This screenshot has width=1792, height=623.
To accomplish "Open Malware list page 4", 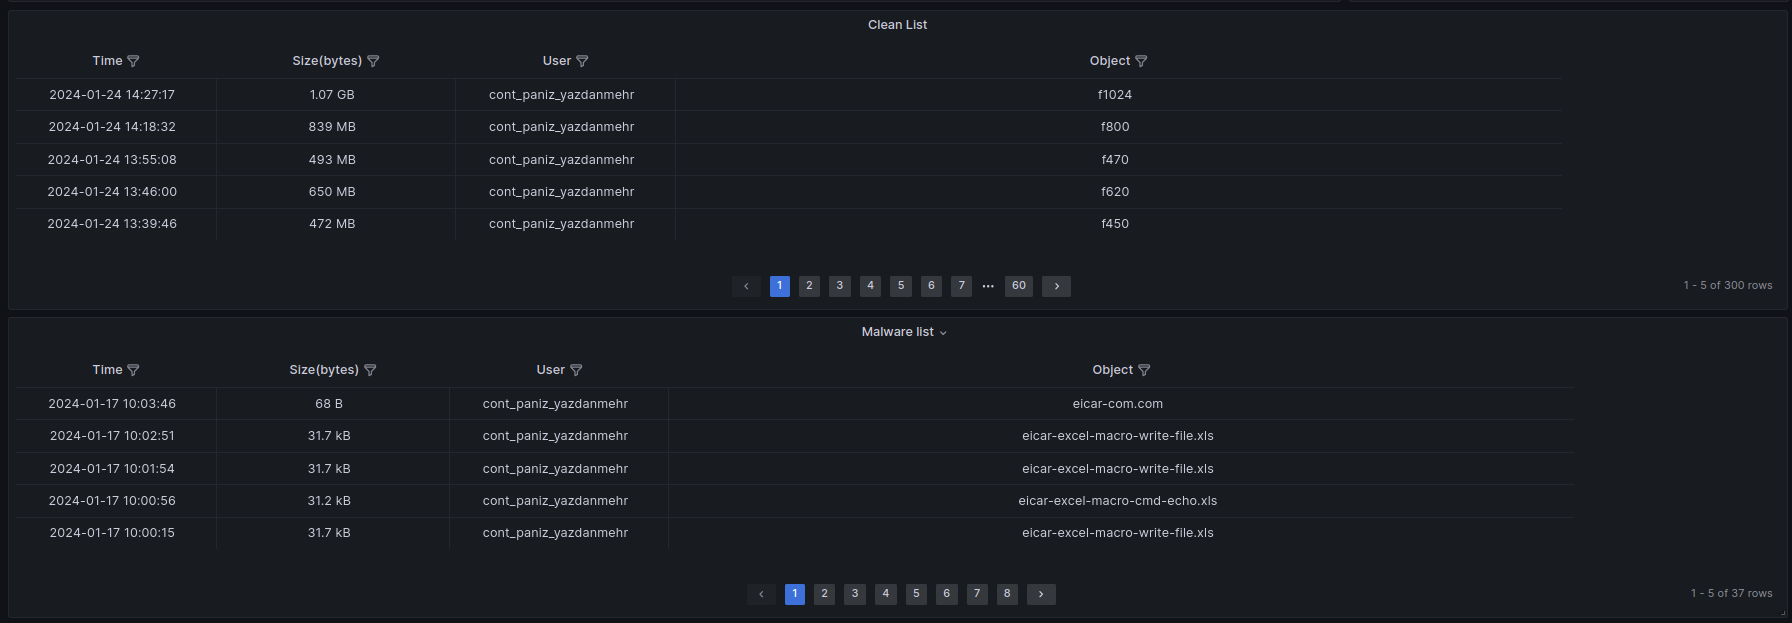I will [885, 594].
